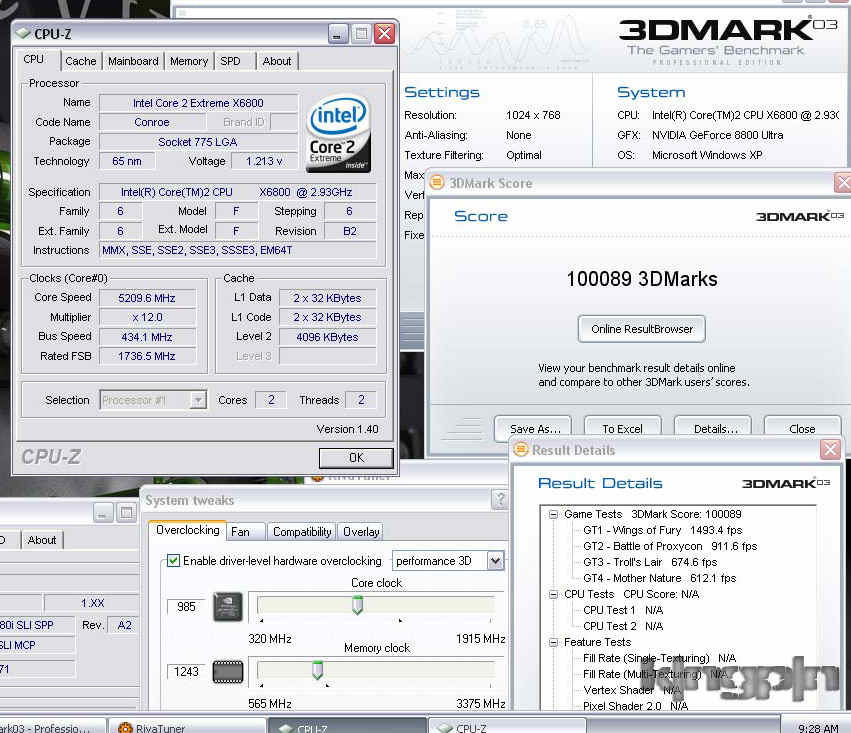Collapse the Feature Tests tree node
Viewport: 851px width, 733px height.
[x=551, y=642]
